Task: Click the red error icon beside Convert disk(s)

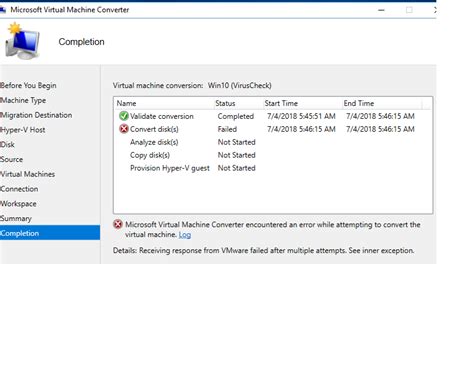Action: click(124, 129)
